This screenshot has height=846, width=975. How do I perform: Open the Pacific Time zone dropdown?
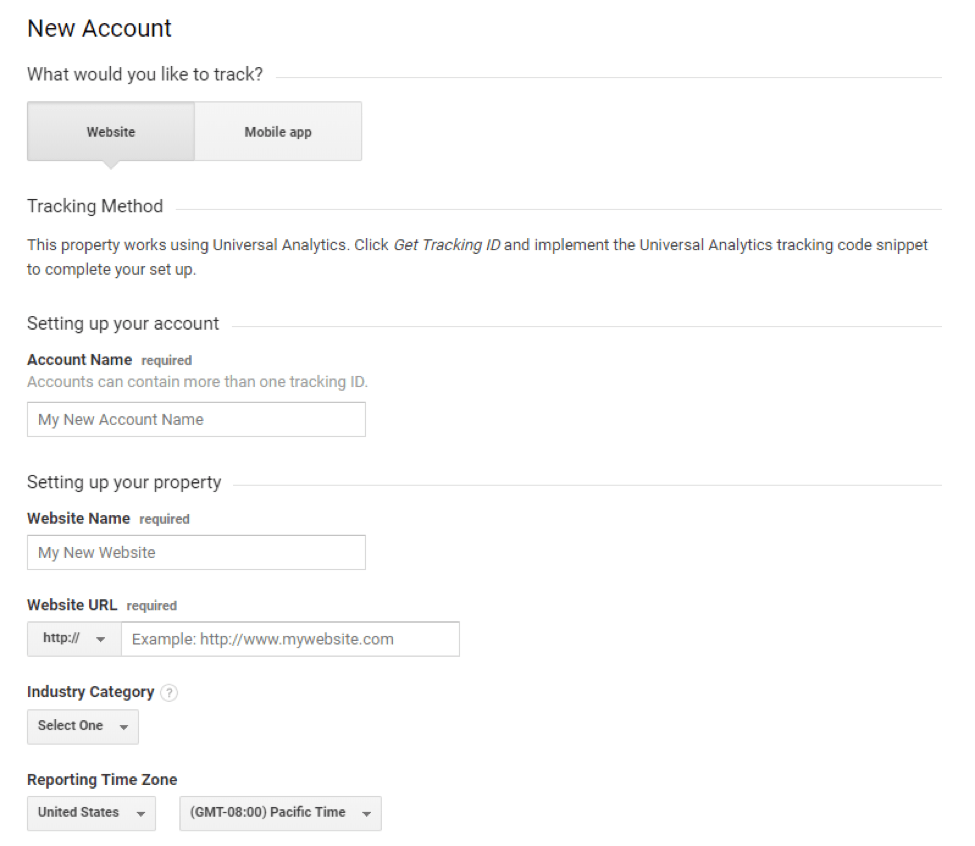280,813
